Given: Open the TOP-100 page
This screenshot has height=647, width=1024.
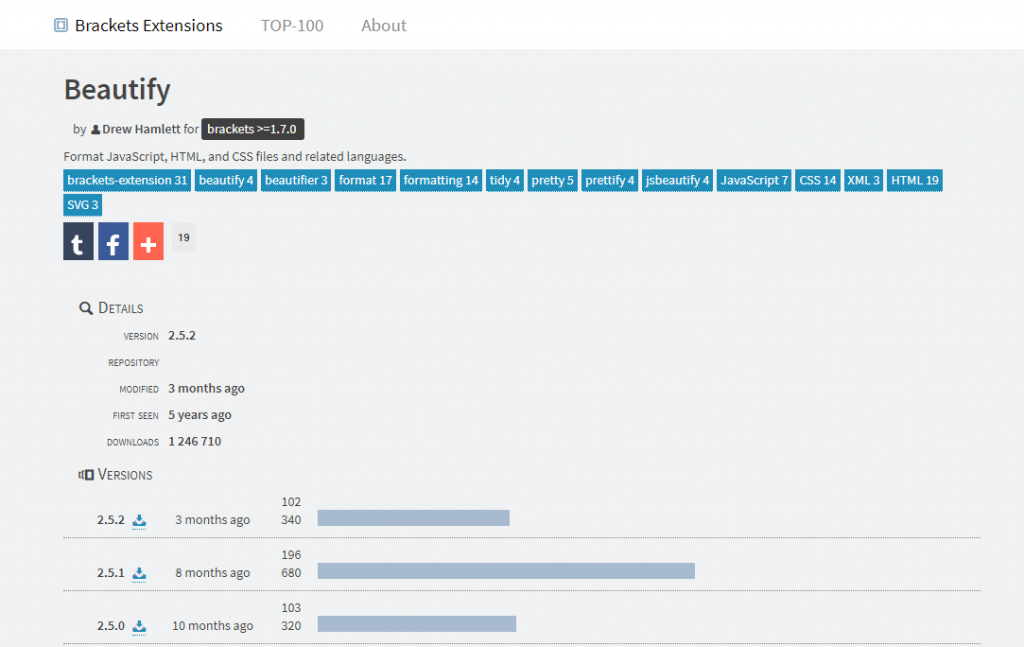Looking at the screenshot, I should pos(292,25).
